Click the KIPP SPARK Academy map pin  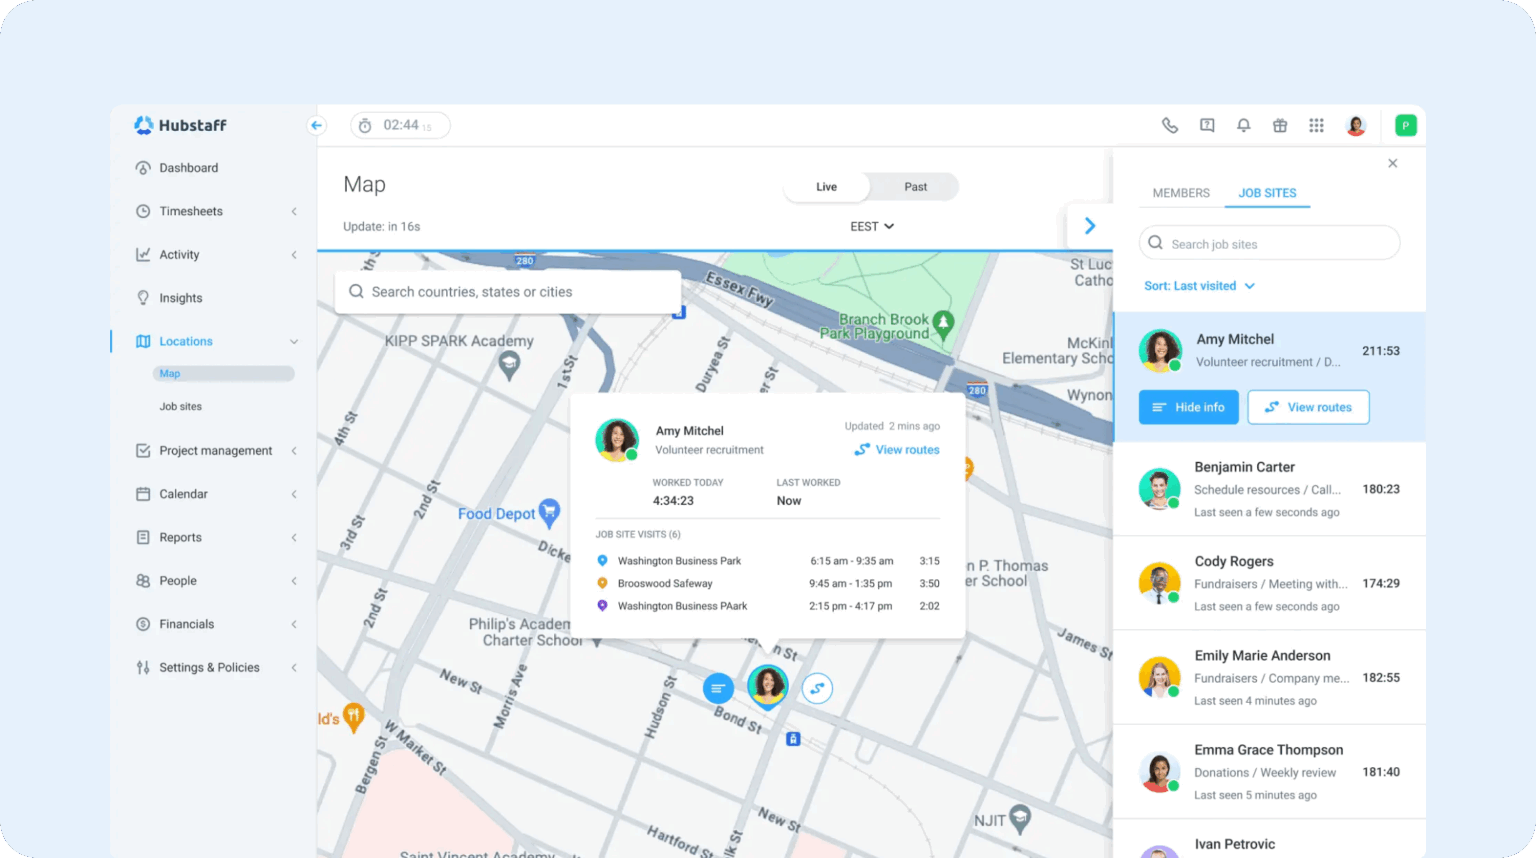[509, 367]
